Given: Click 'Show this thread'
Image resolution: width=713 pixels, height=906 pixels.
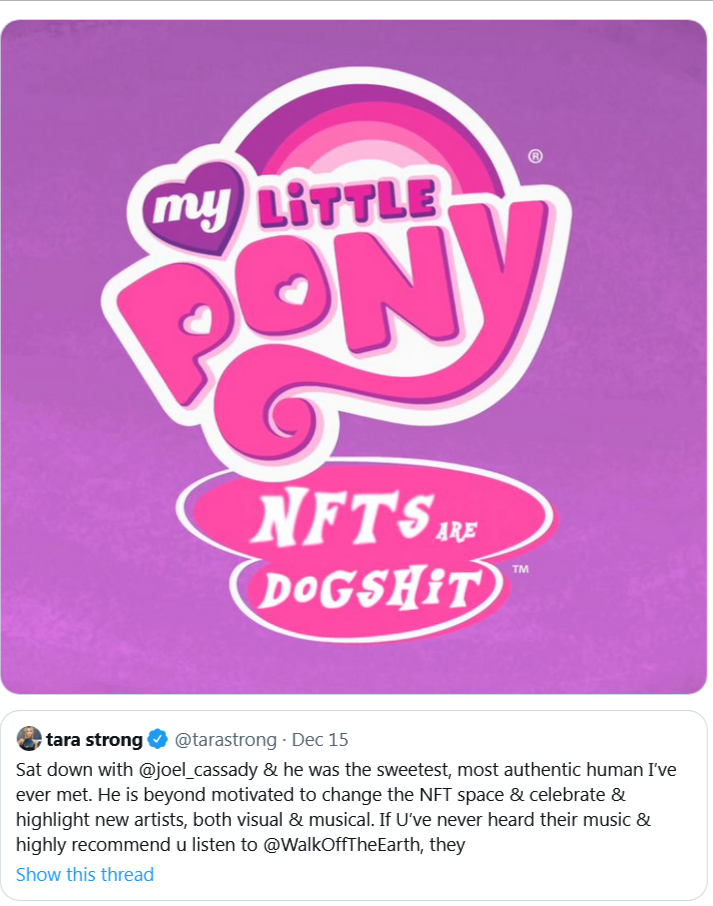Looking at the screenshot, I should [85, 874].
